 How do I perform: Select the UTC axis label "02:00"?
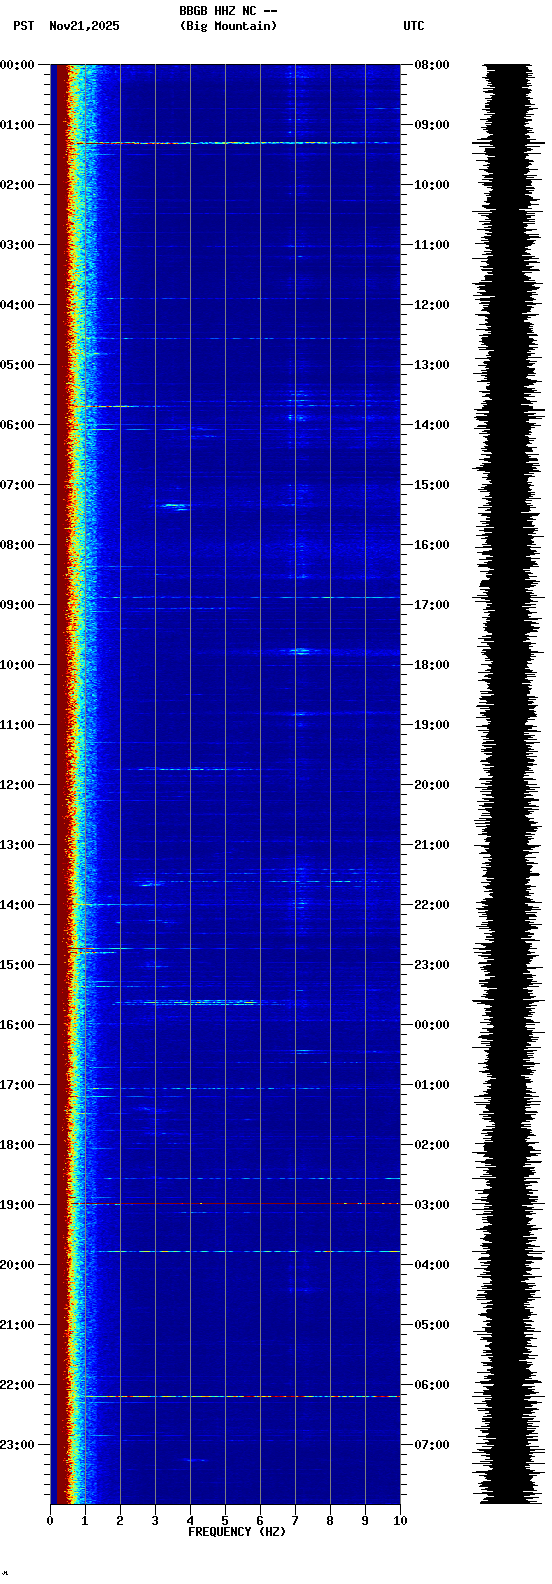tap(432, 1145)
